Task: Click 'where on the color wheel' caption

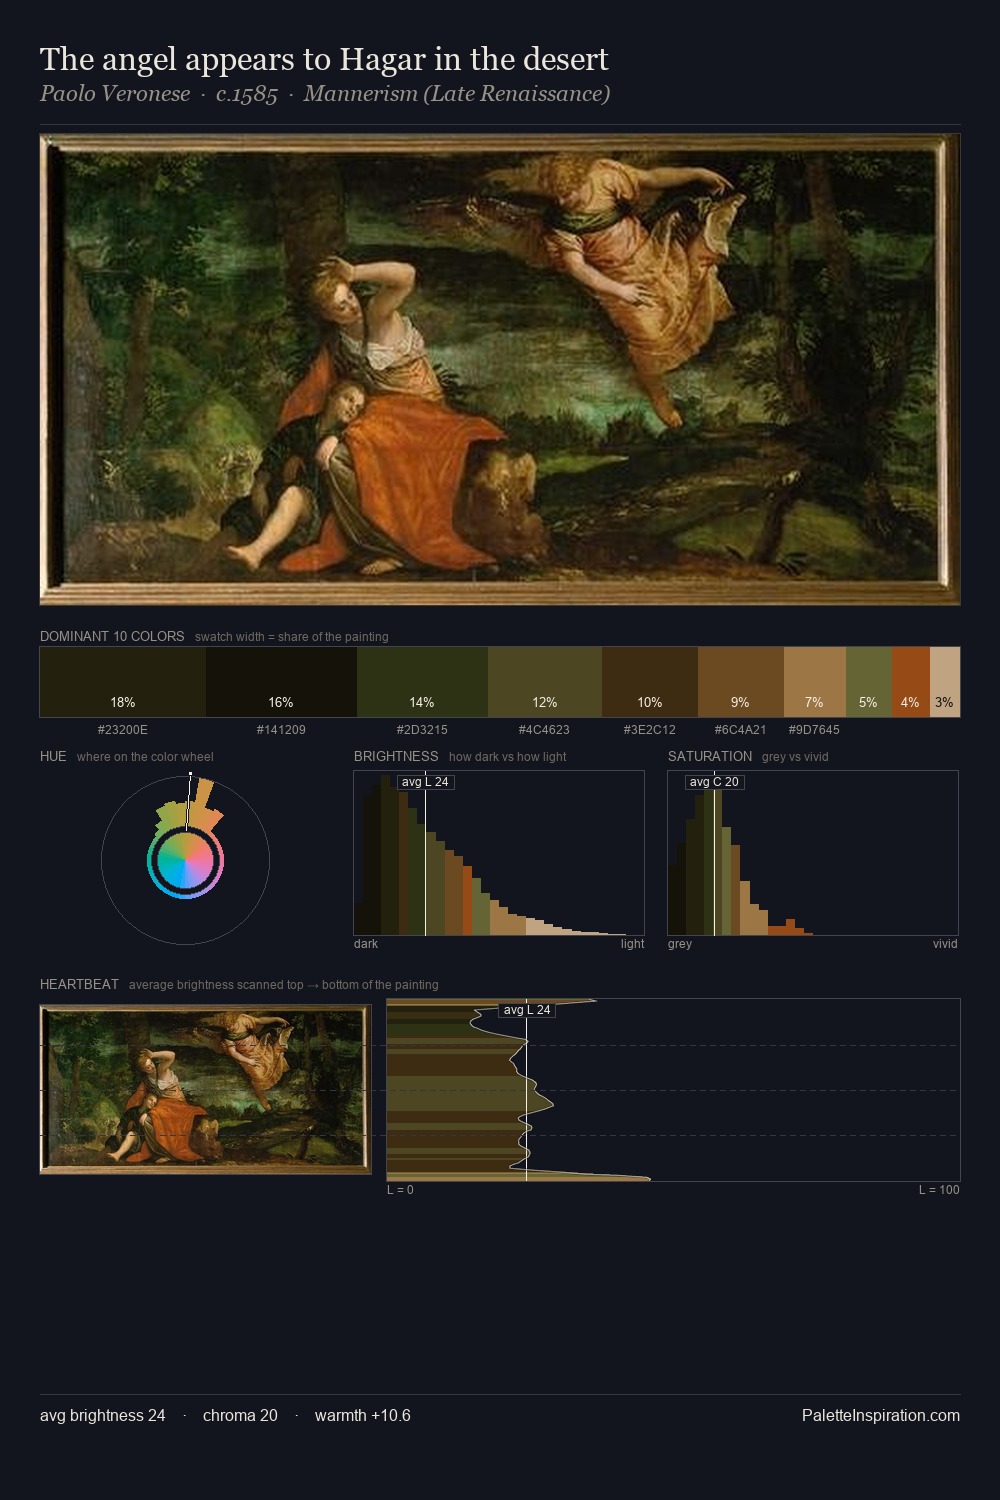Action: [x=145, y=757]
